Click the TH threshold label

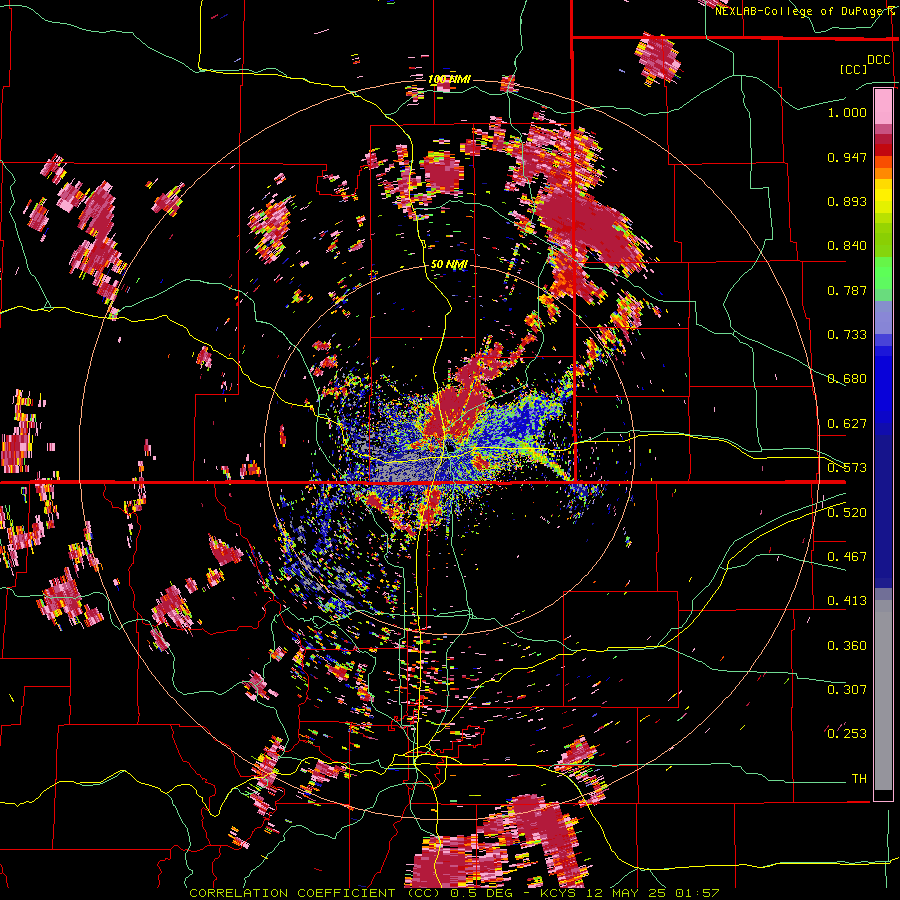[859, 779]
